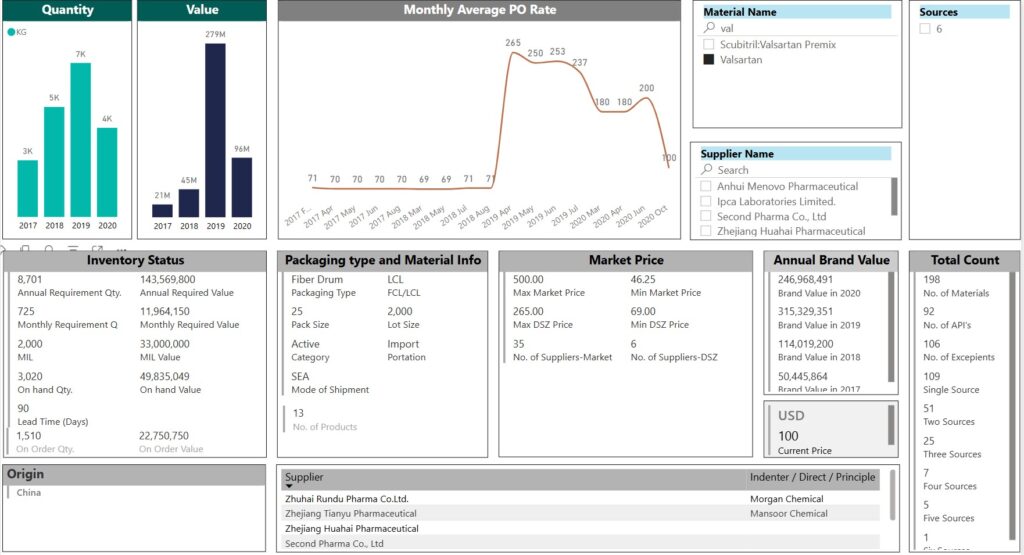This screenshot has width=1024, height=555.
Task: Select the Second Pharma Co., Ltd supplier checkbox
Action: pyautogui.click(x=706, y=216)
